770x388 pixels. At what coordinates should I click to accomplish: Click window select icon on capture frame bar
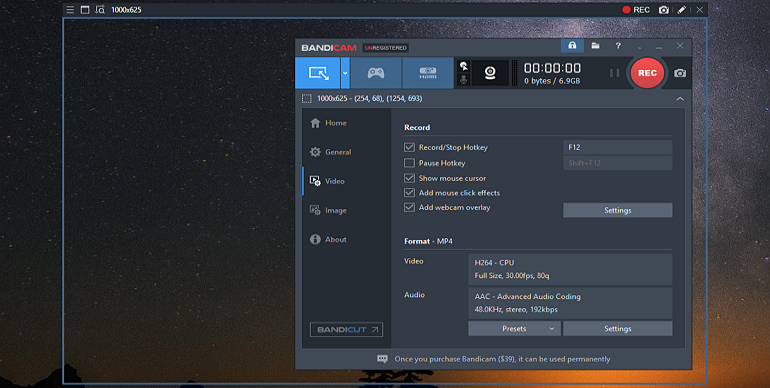[85, 10]
